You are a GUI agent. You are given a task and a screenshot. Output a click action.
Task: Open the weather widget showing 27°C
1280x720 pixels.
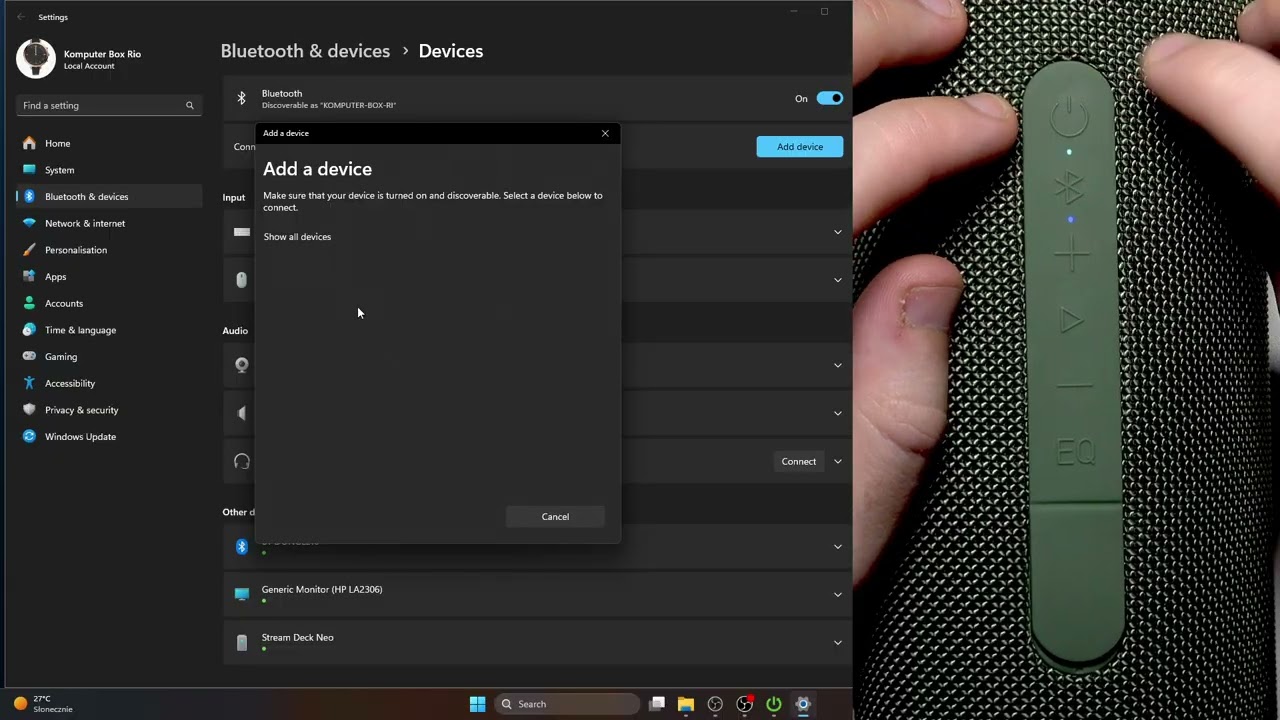(43, 704)
